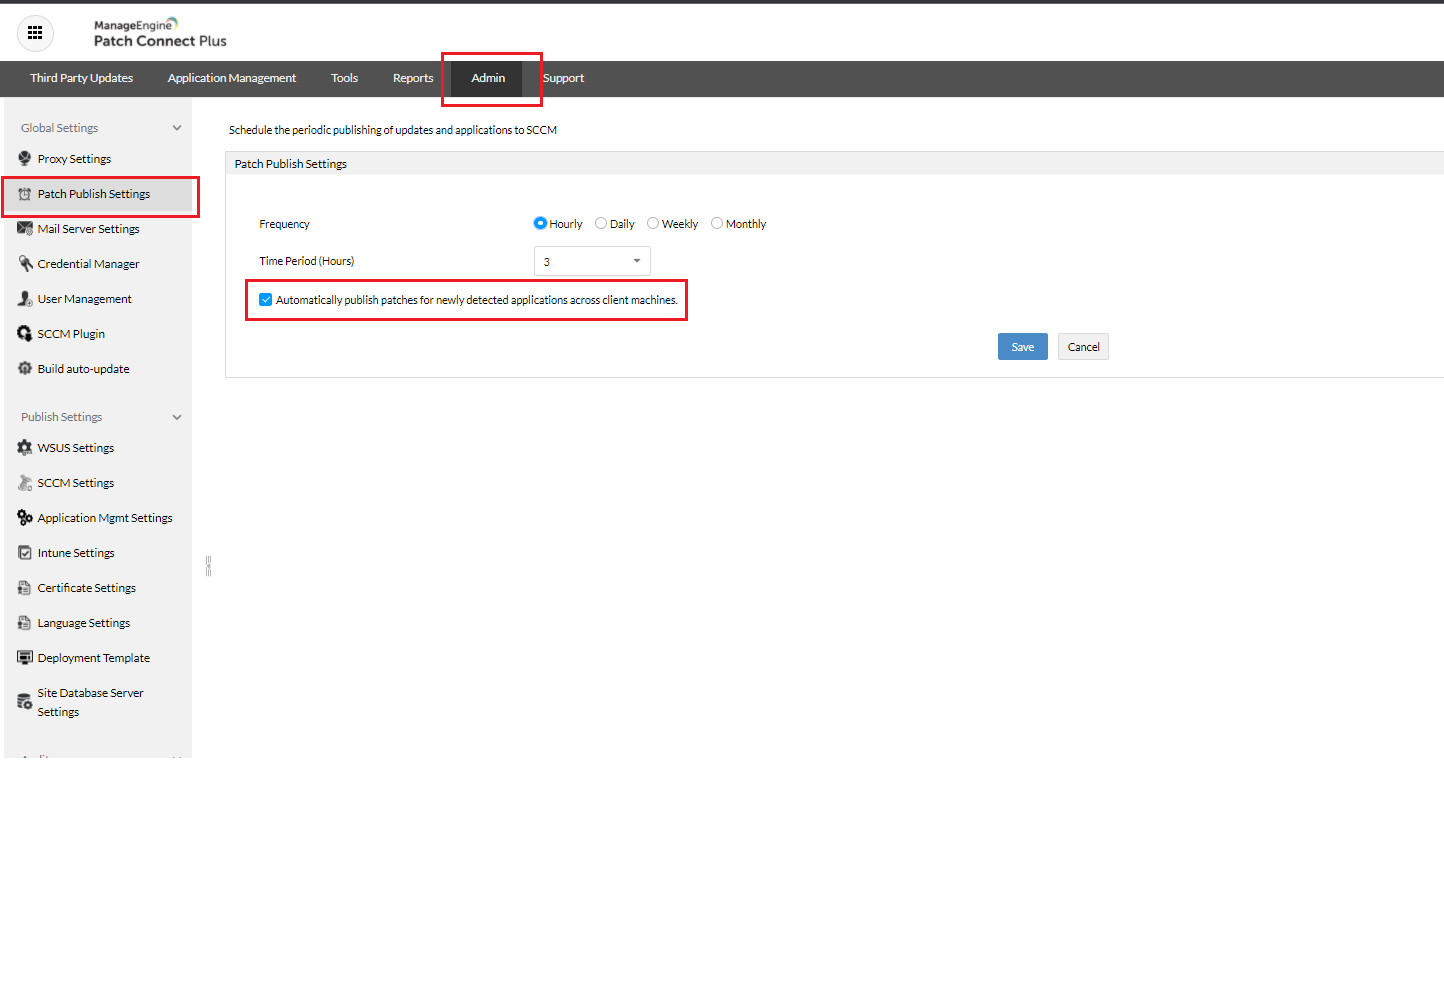The height and width of the screenshot is (988, 1444).
Task: Save the patch publish settings
Action: [1023, 347]
